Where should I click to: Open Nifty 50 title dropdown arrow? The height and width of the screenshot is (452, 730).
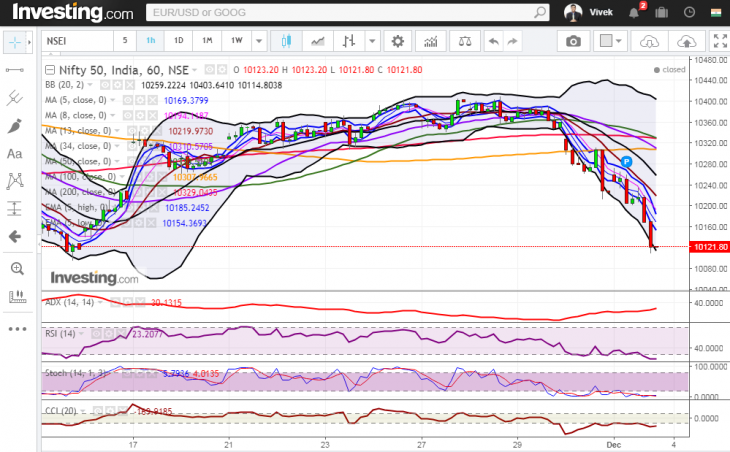pyautogui.click(x=195, y=70)
